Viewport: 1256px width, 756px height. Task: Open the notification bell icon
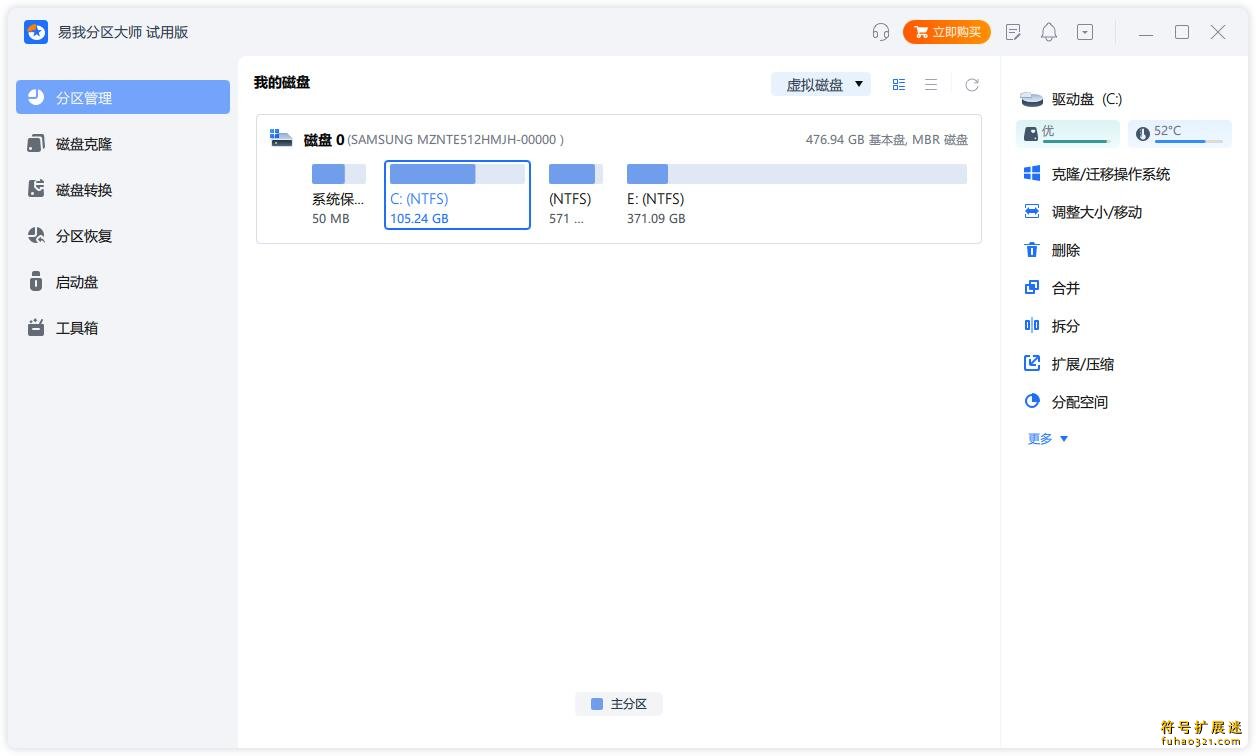coord(1049,32)
